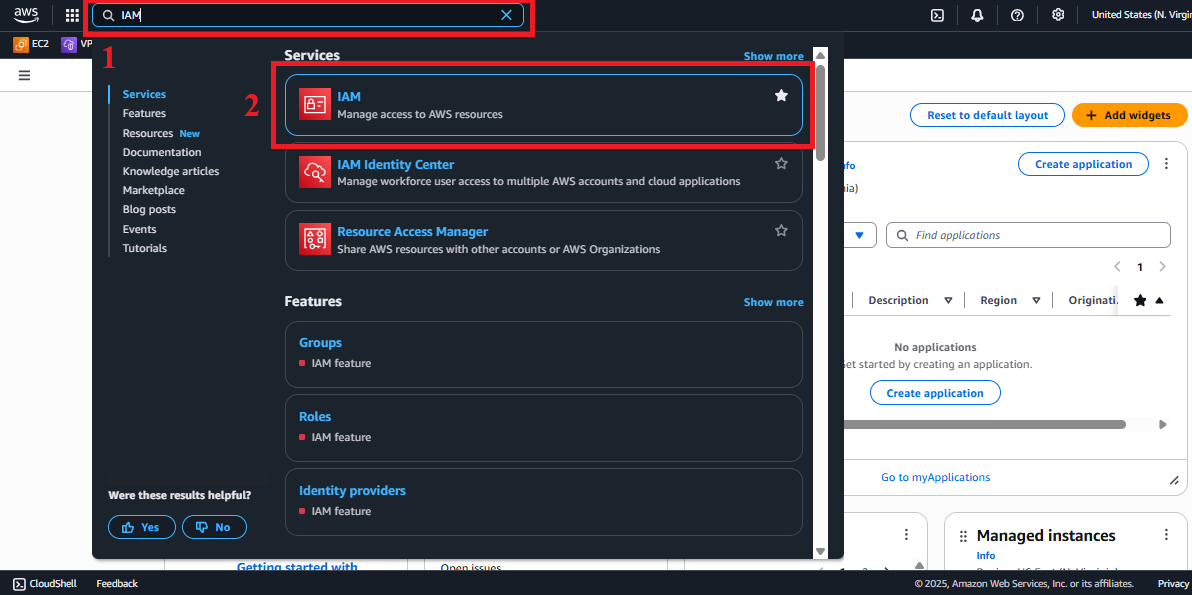Favorite IAM Identity Center with star
Viewport: 1192px width, 595px height.
781,163
